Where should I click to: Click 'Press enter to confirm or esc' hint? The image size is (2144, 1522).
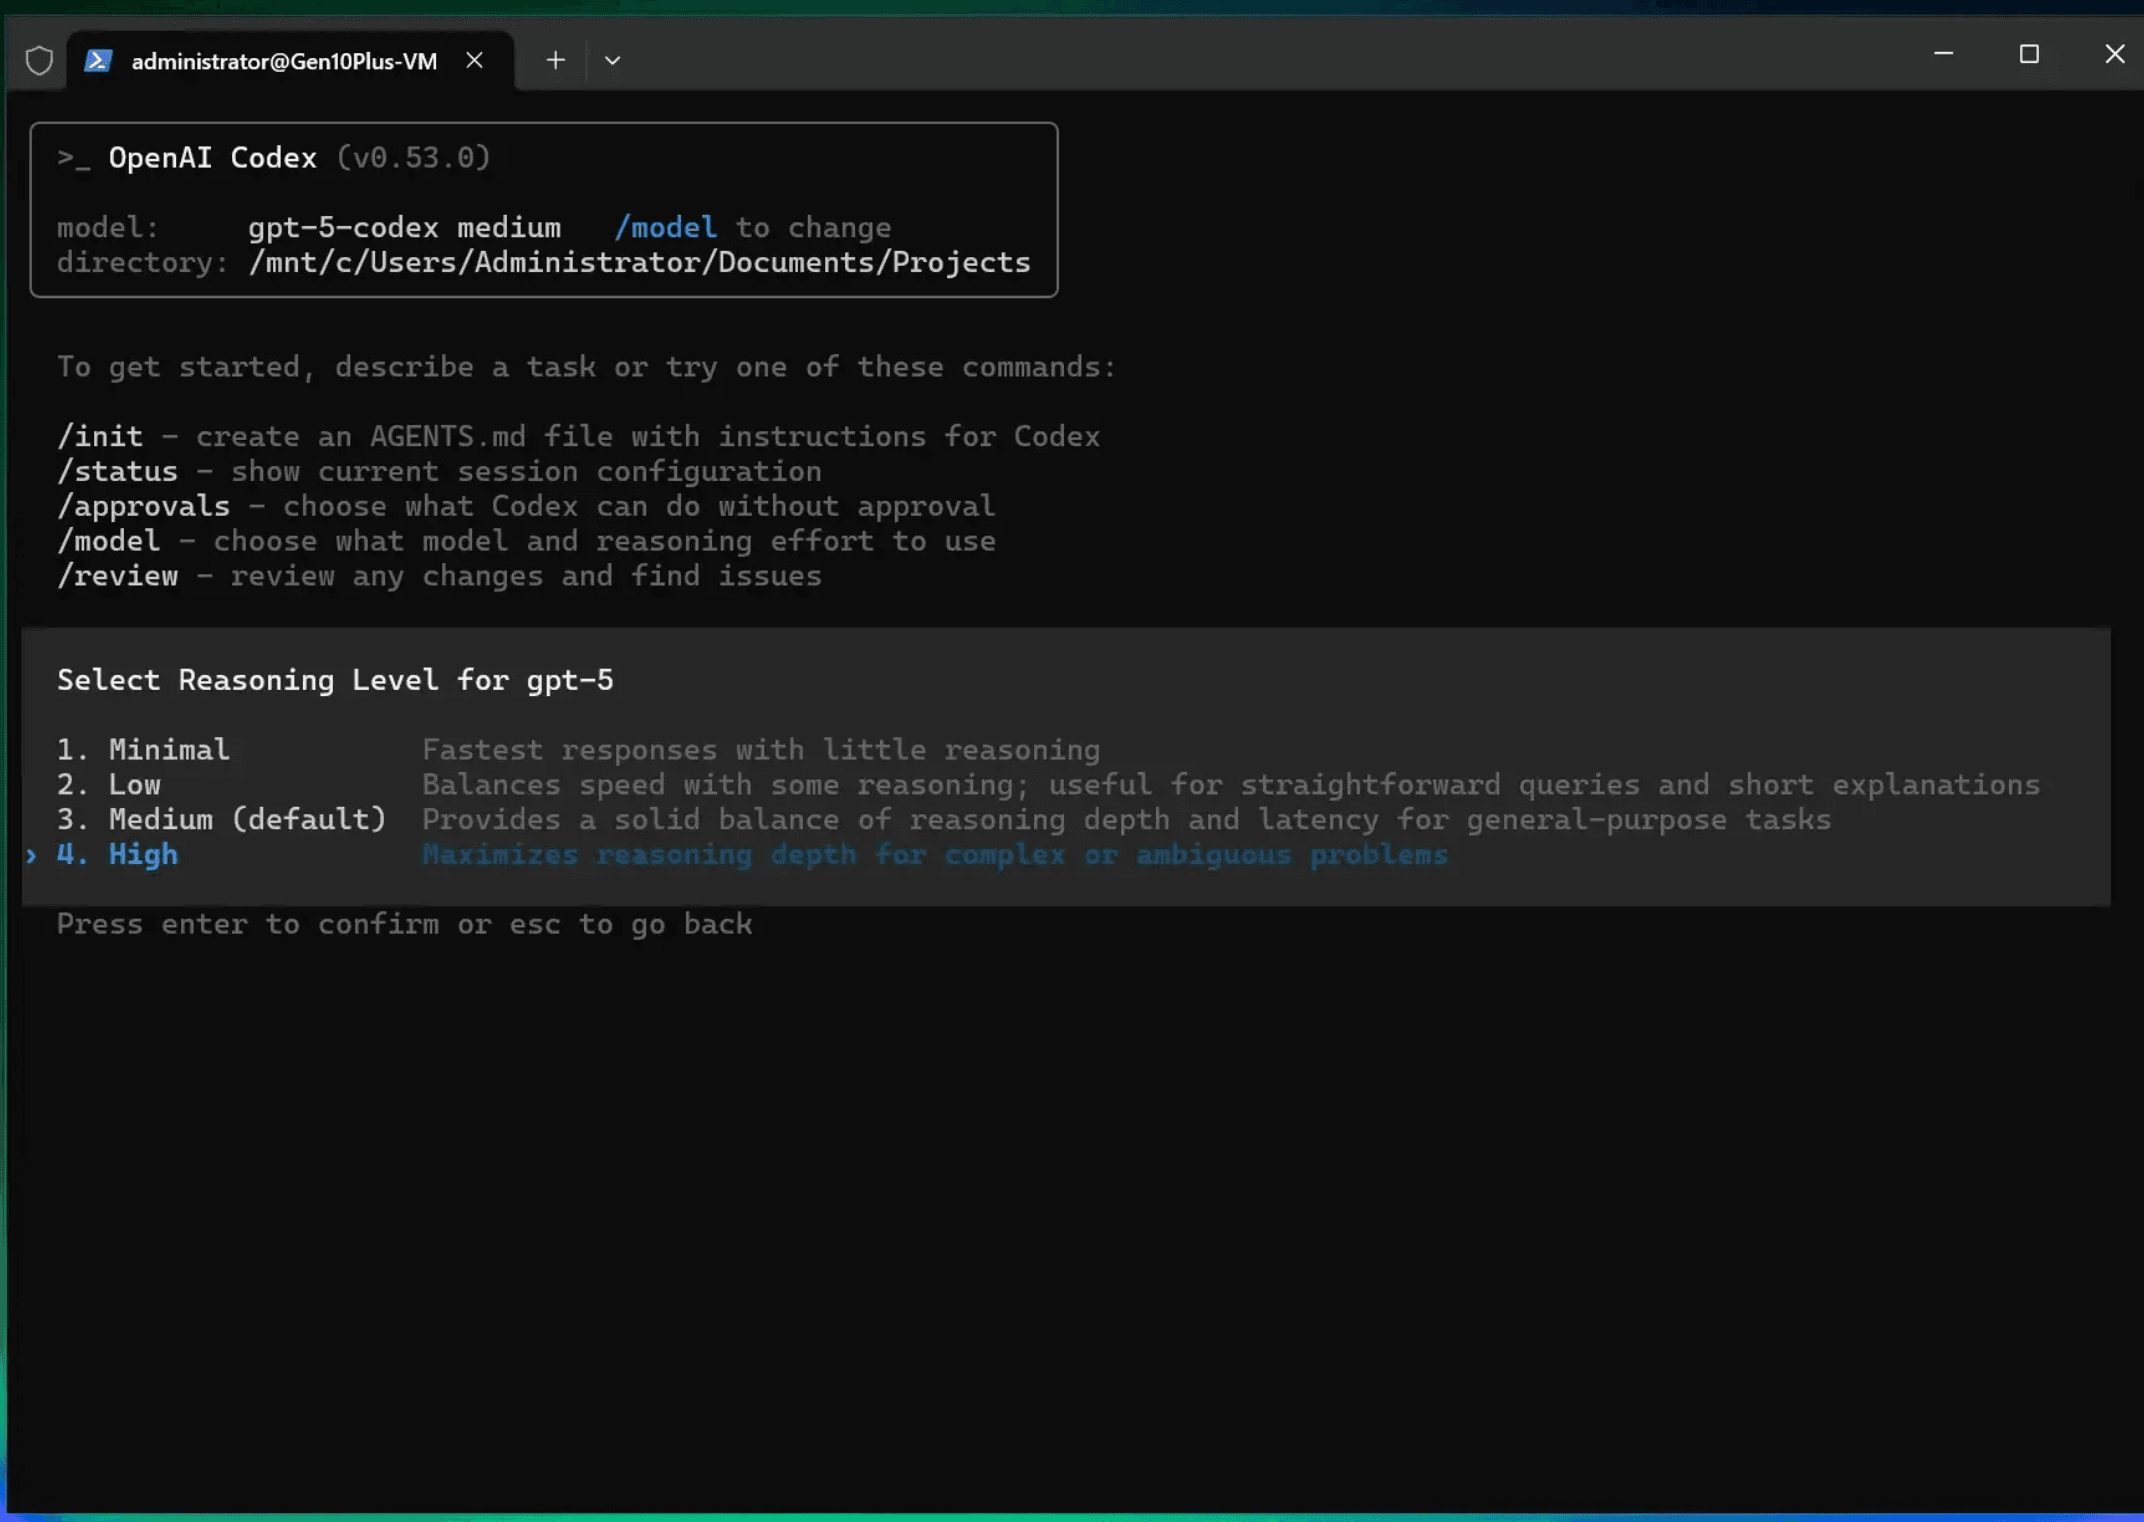(x=404, y=924)
